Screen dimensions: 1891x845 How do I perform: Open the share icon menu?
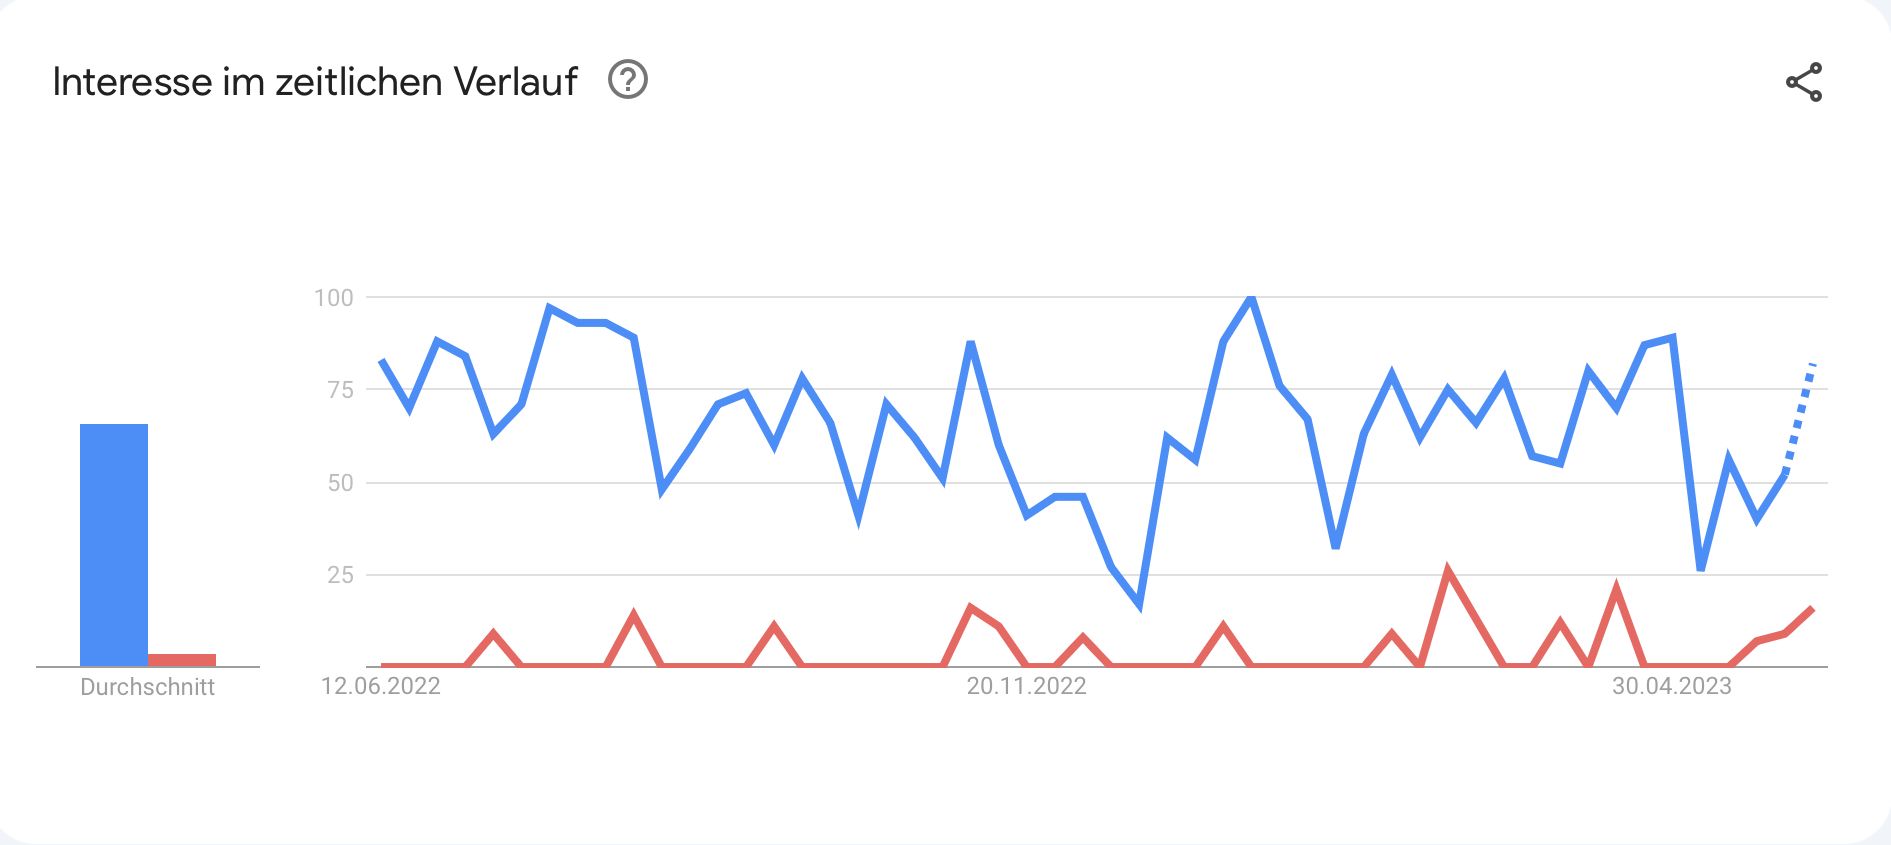1804,82
